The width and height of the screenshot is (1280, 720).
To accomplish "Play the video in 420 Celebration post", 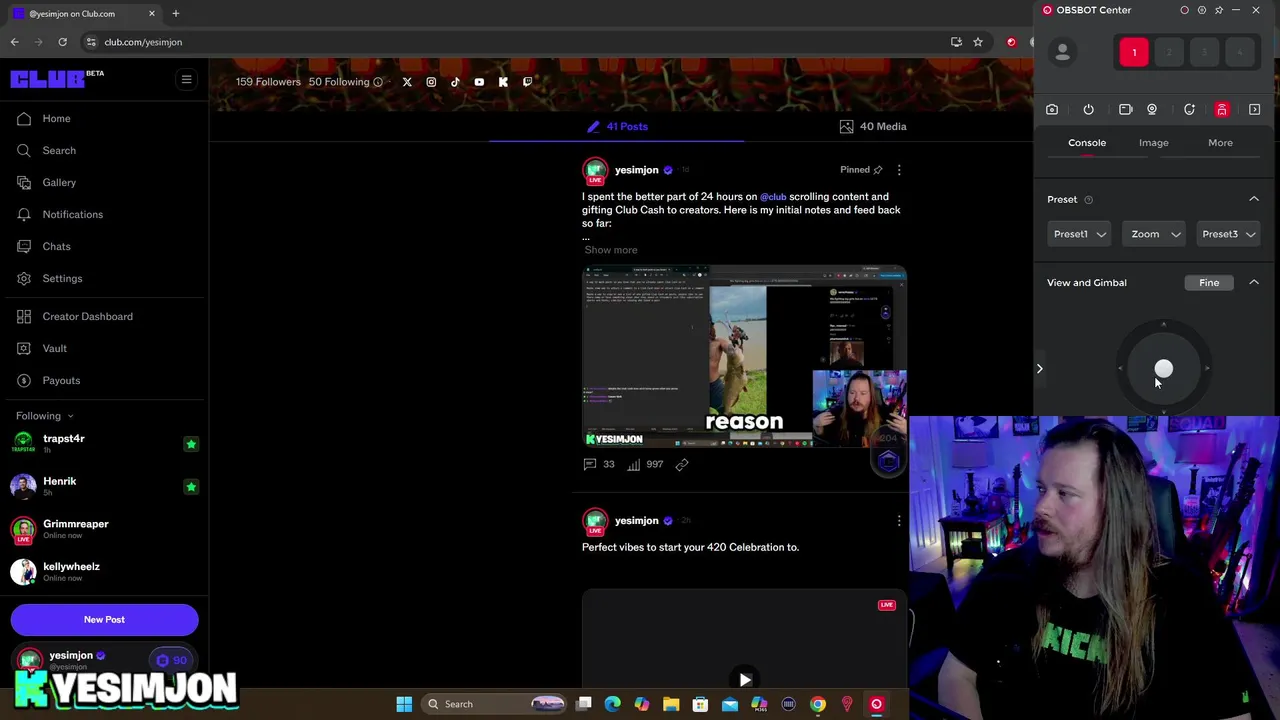I will point(744,680).
